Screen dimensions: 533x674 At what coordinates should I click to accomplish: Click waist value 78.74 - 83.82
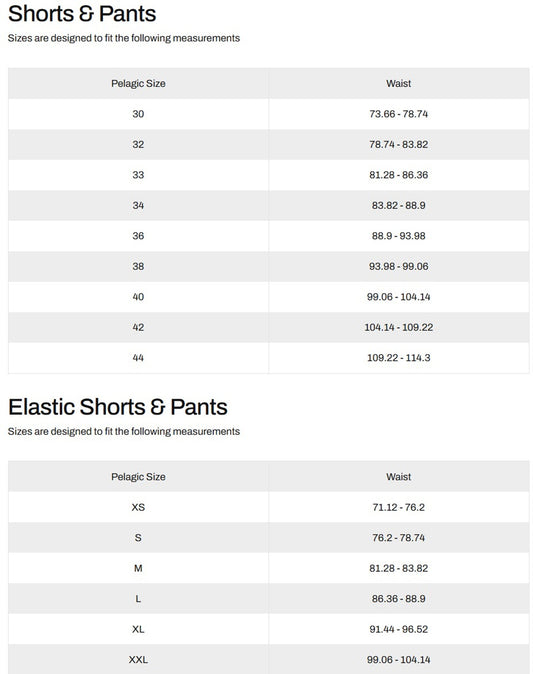tap(398, 144)
